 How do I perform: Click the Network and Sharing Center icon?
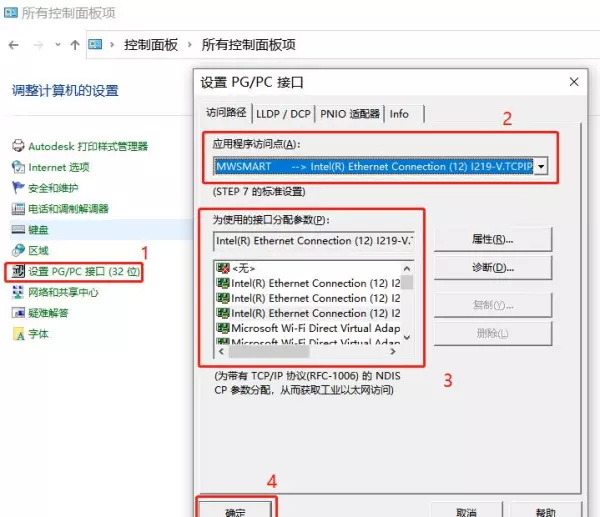click(18, 292)
